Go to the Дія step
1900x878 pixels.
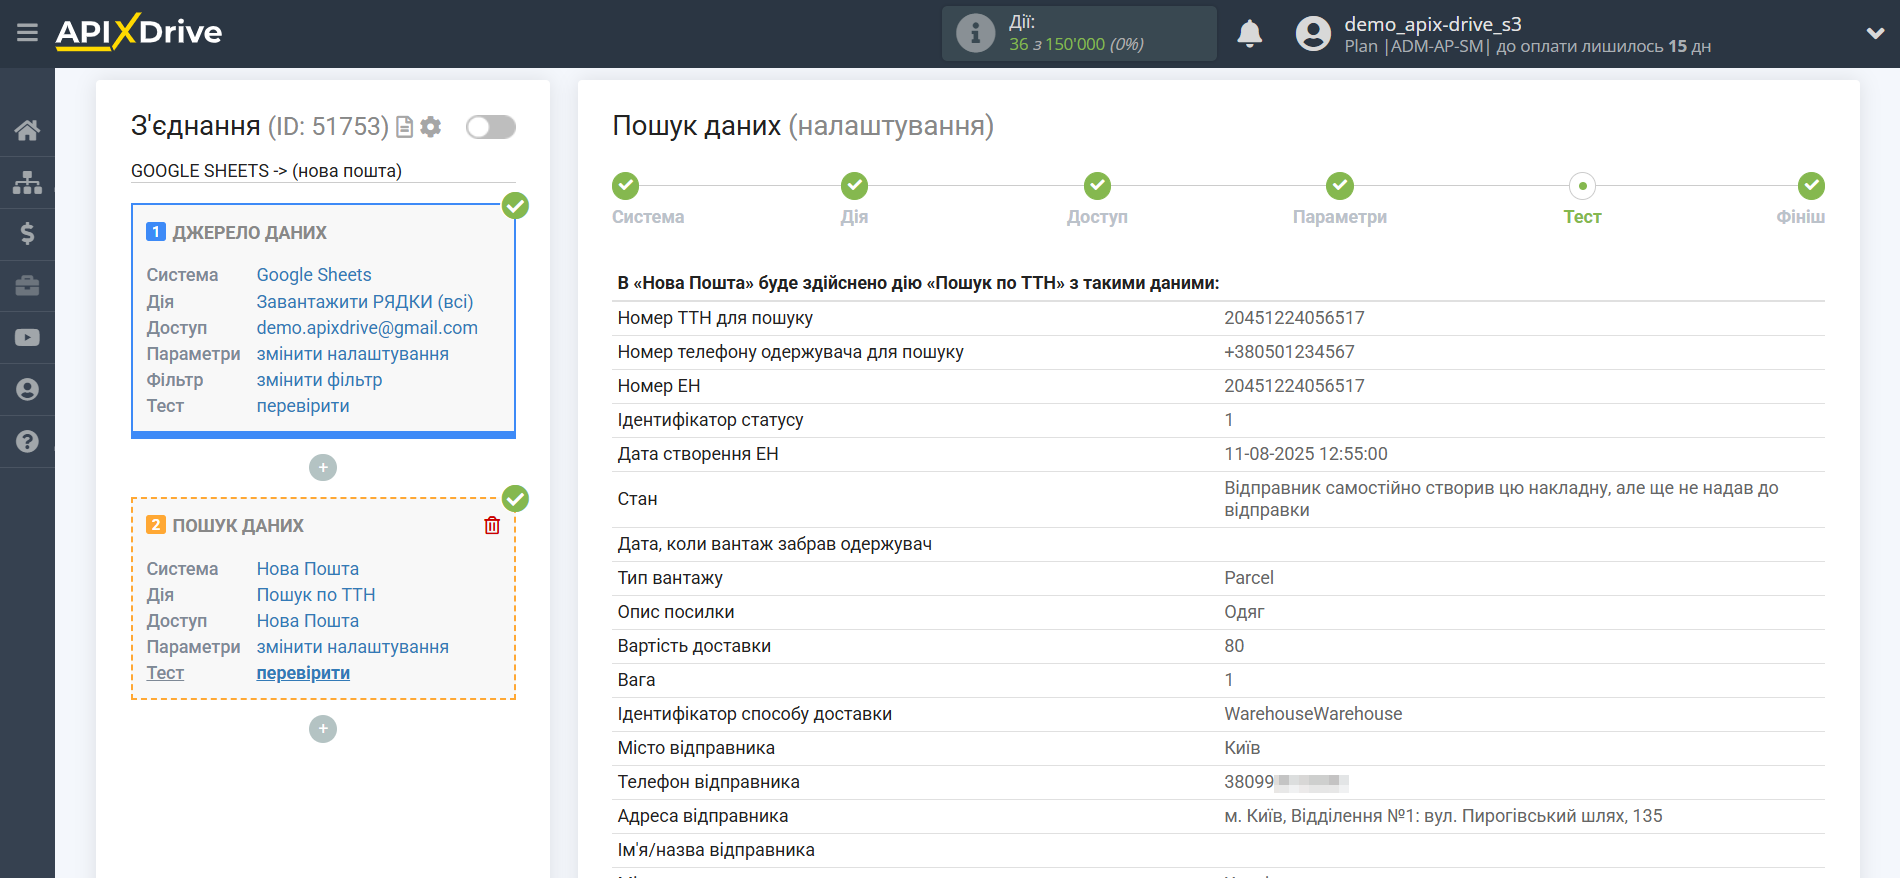pyautogui.click(x=854, y=186)
